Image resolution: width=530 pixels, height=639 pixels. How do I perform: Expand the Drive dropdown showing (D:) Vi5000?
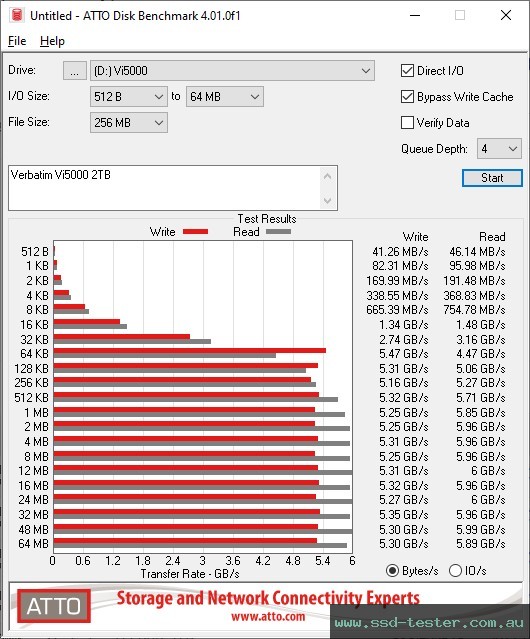point(232,71)
